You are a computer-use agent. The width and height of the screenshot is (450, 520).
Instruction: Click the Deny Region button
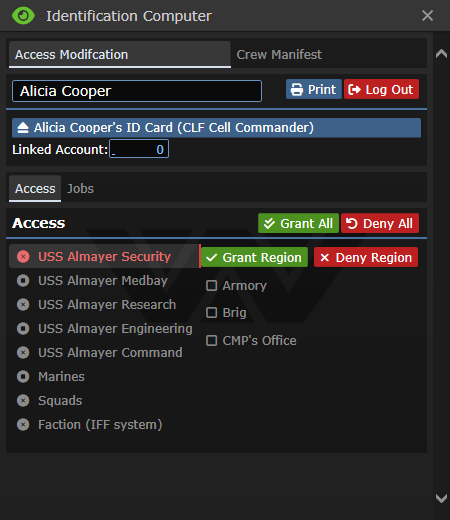pyautogui.click(x=366, y=257)
